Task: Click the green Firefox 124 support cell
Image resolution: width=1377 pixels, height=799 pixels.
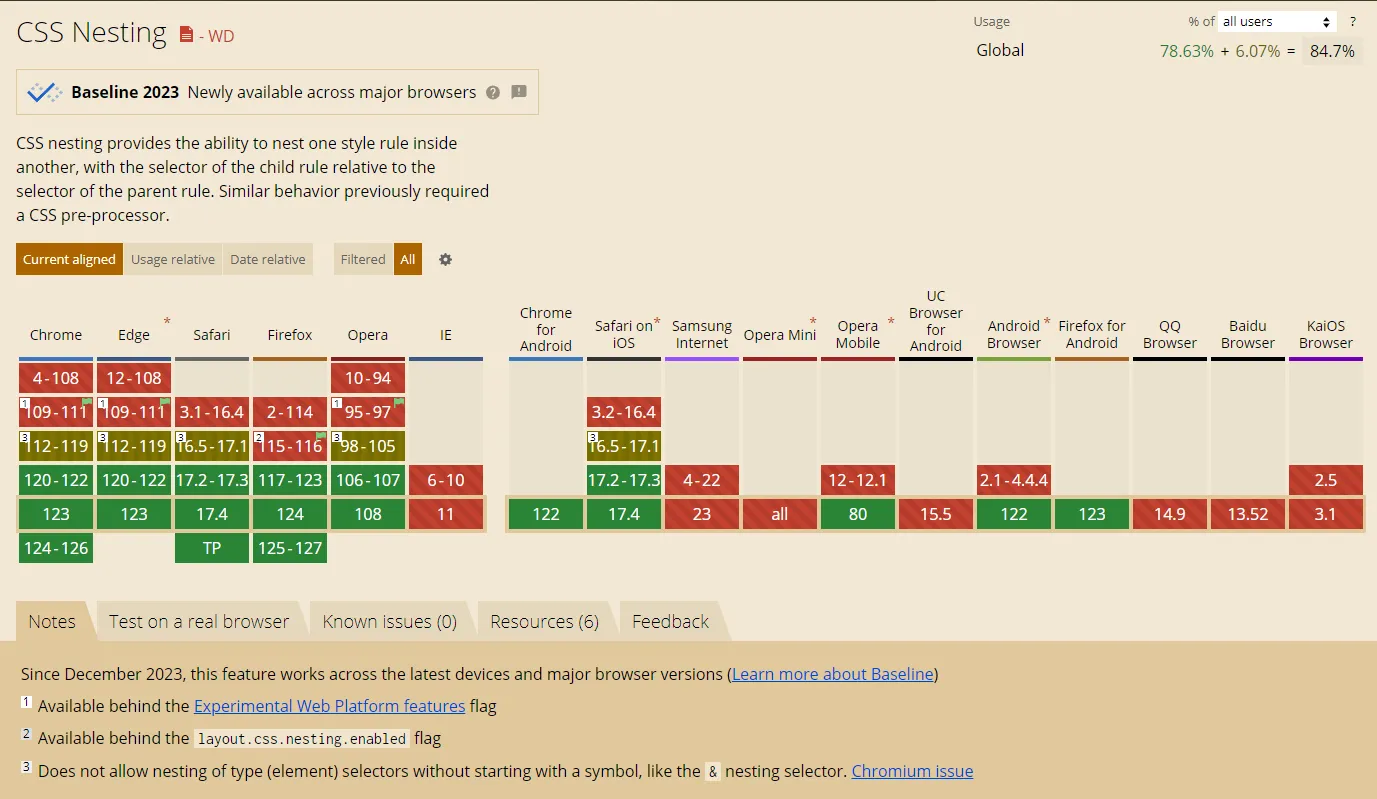Action: (290, 514)
